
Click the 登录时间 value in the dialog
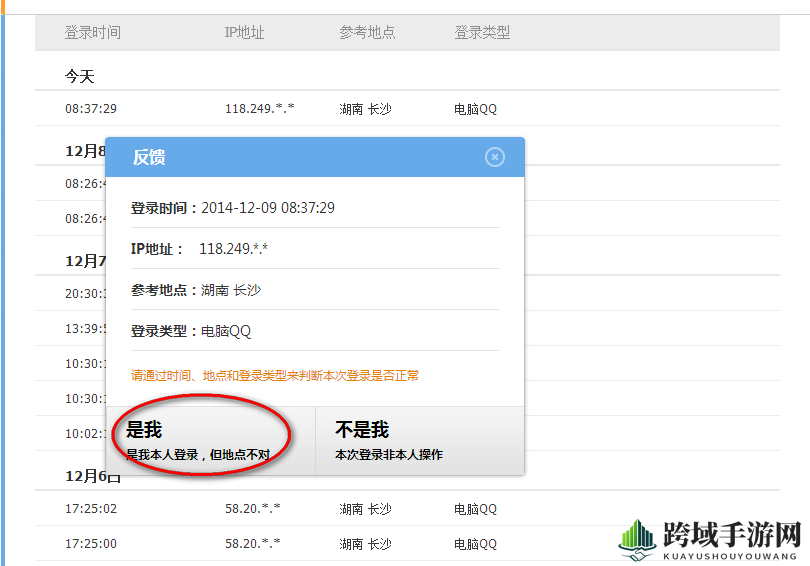point(268,208)
